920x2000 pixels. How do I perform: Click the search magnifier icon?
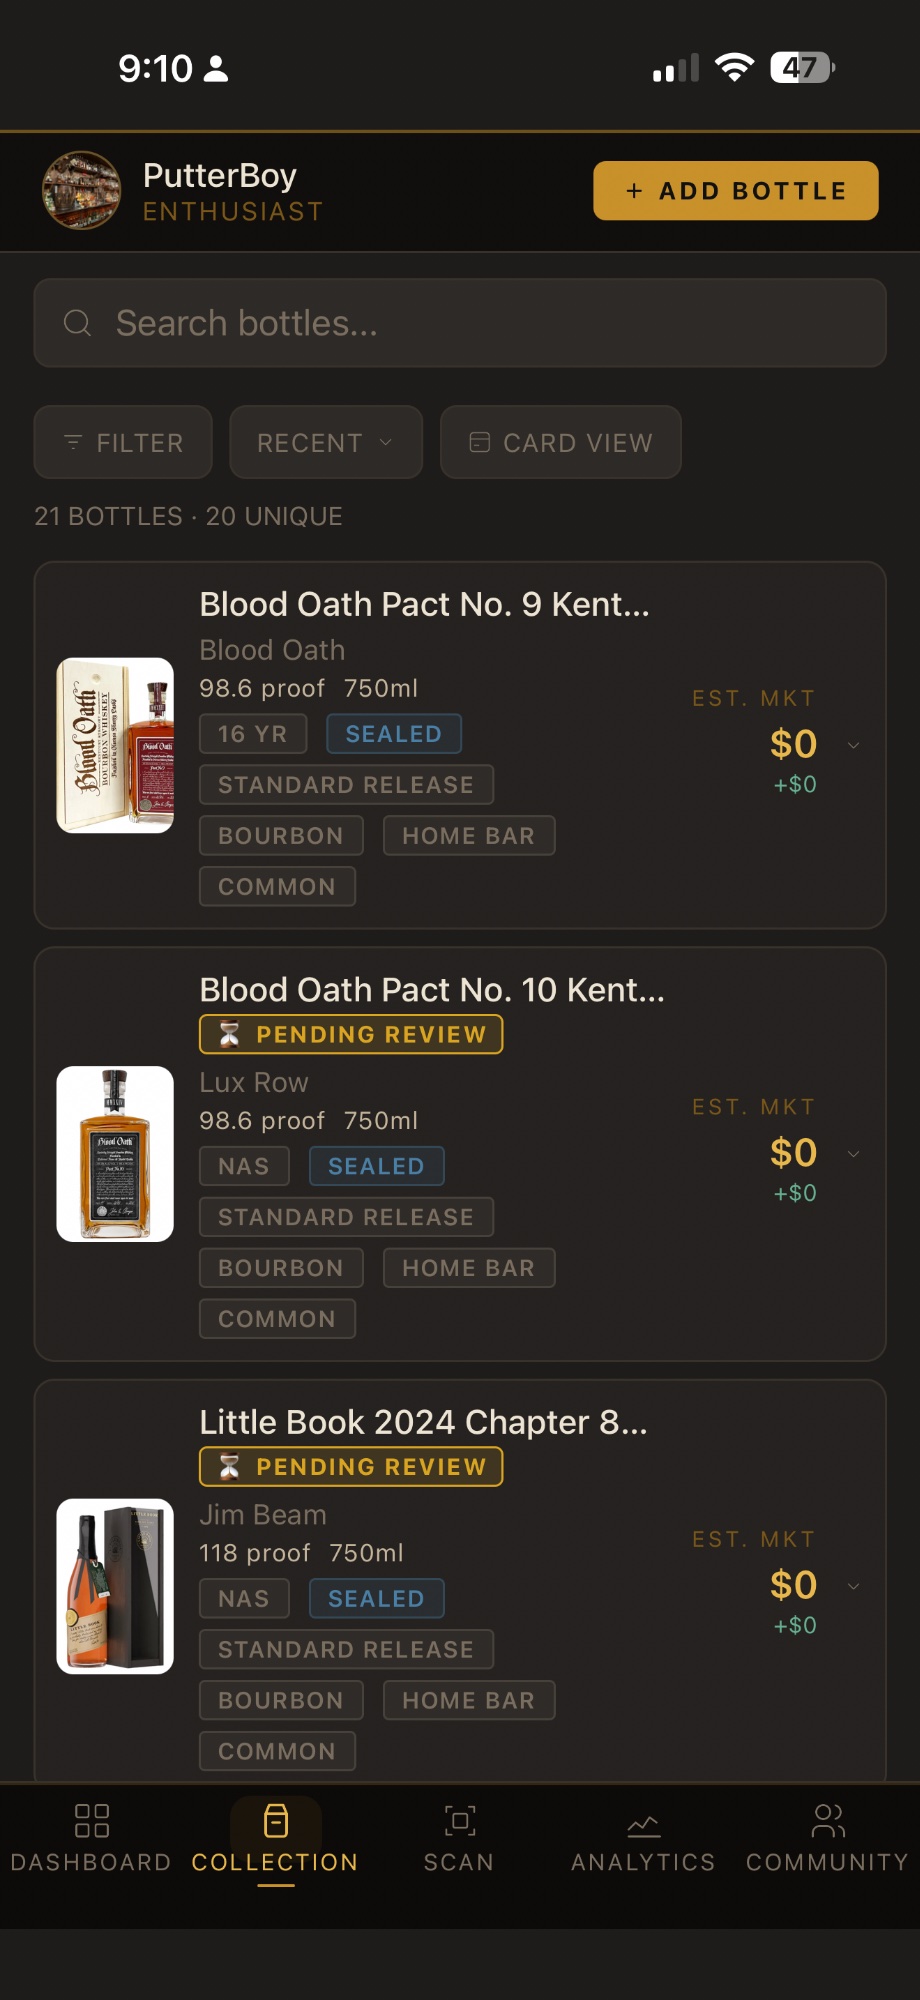pyautogui.click(x=77, y=323)
